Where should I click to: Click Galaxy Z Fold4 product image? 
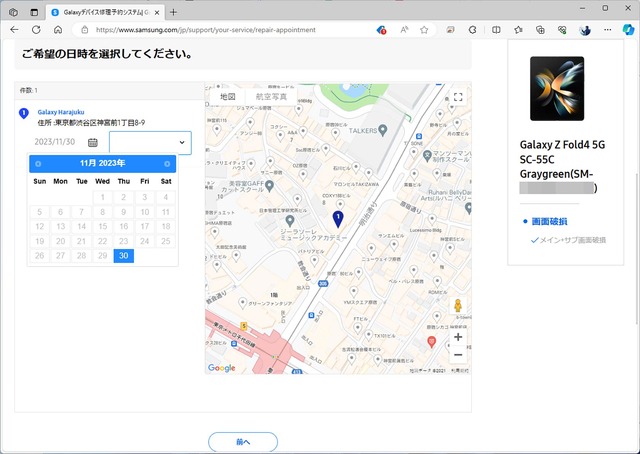[557, 89]
